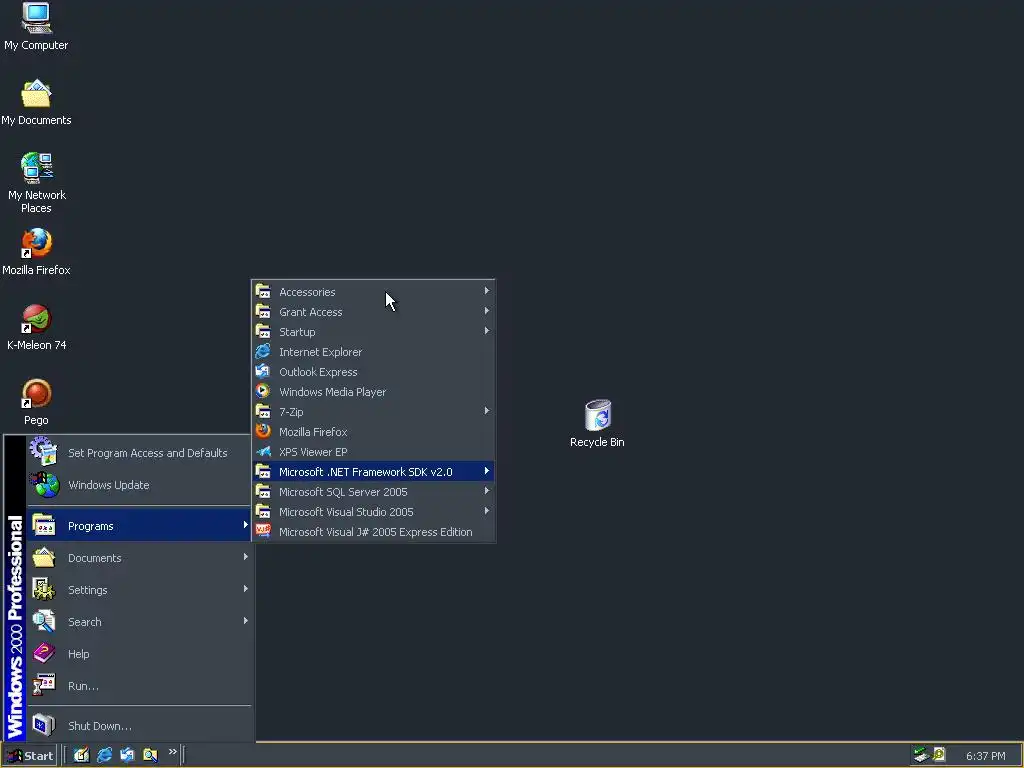Select the Recycle Bin icon

tap(597, 423)
